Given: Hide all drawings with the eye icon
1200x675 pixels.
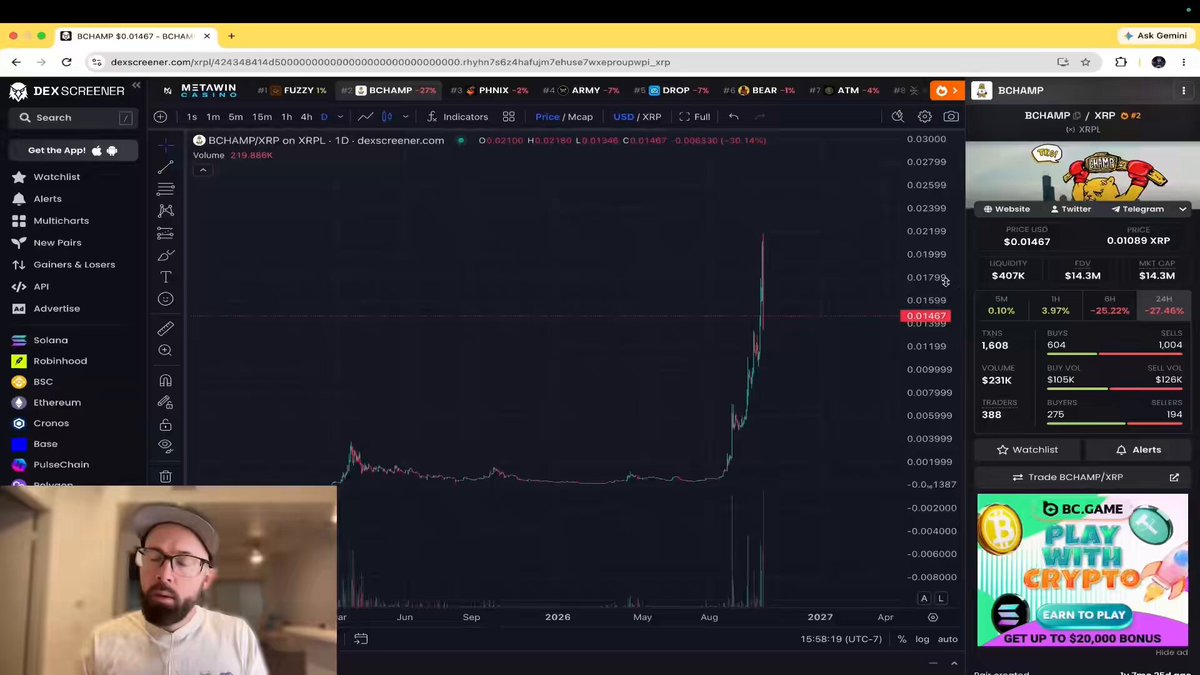Looking at the screenshot, I should click(x=166, y=446).
